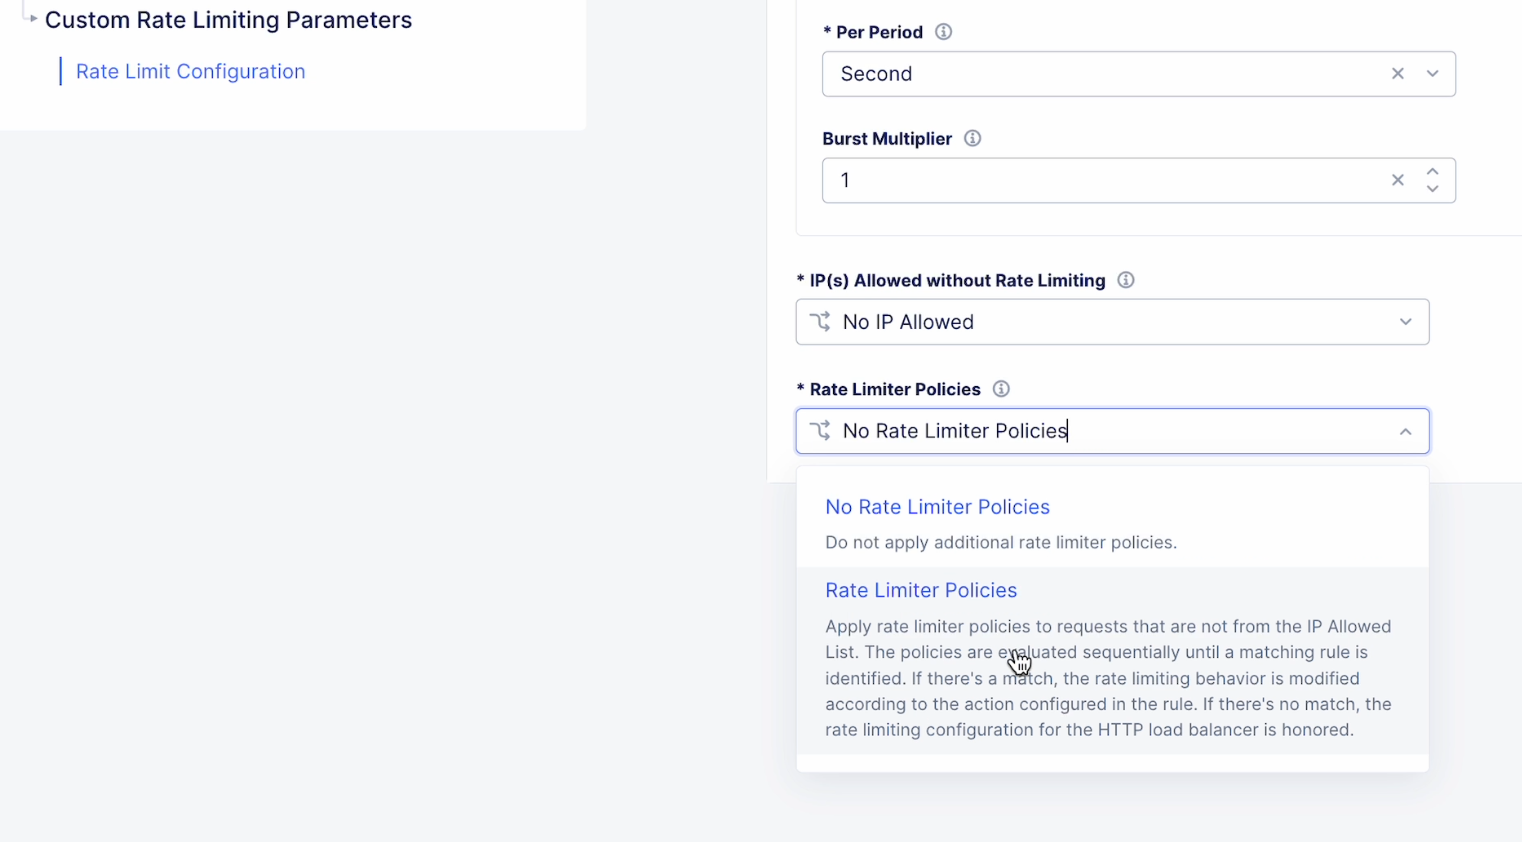Select the No Rate Limiter Policies option

click(937, 507)
